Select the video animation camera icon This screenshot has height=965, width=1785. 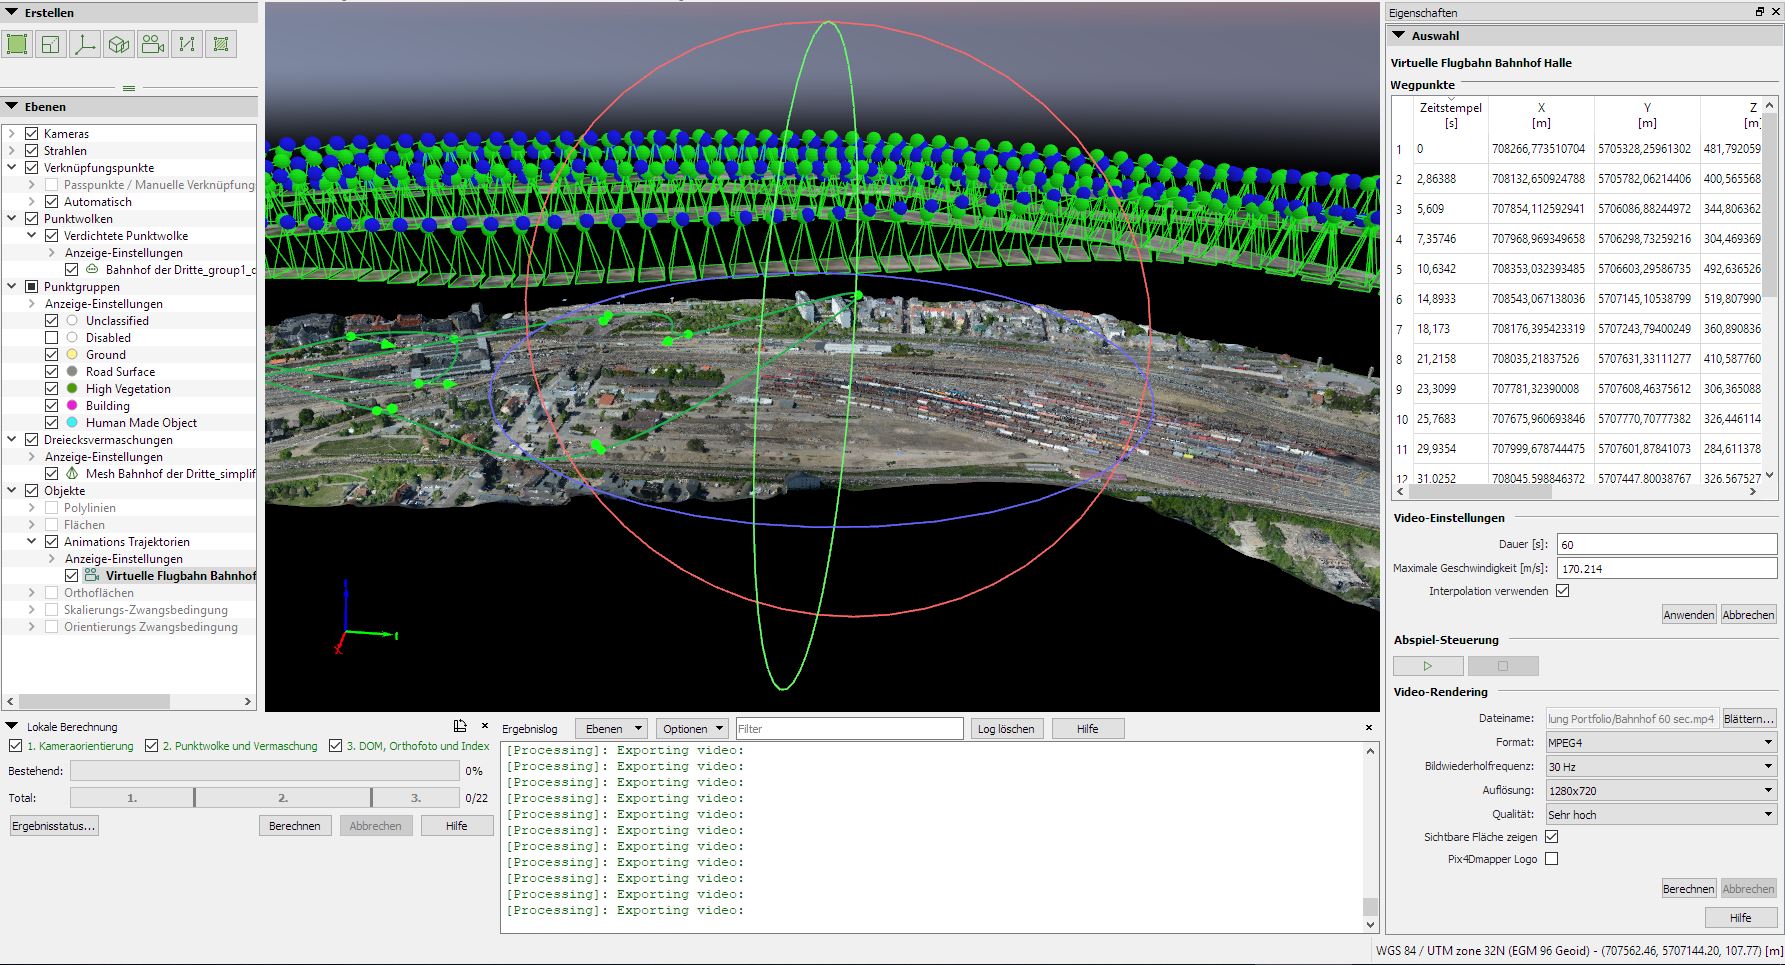click(153, 44)
